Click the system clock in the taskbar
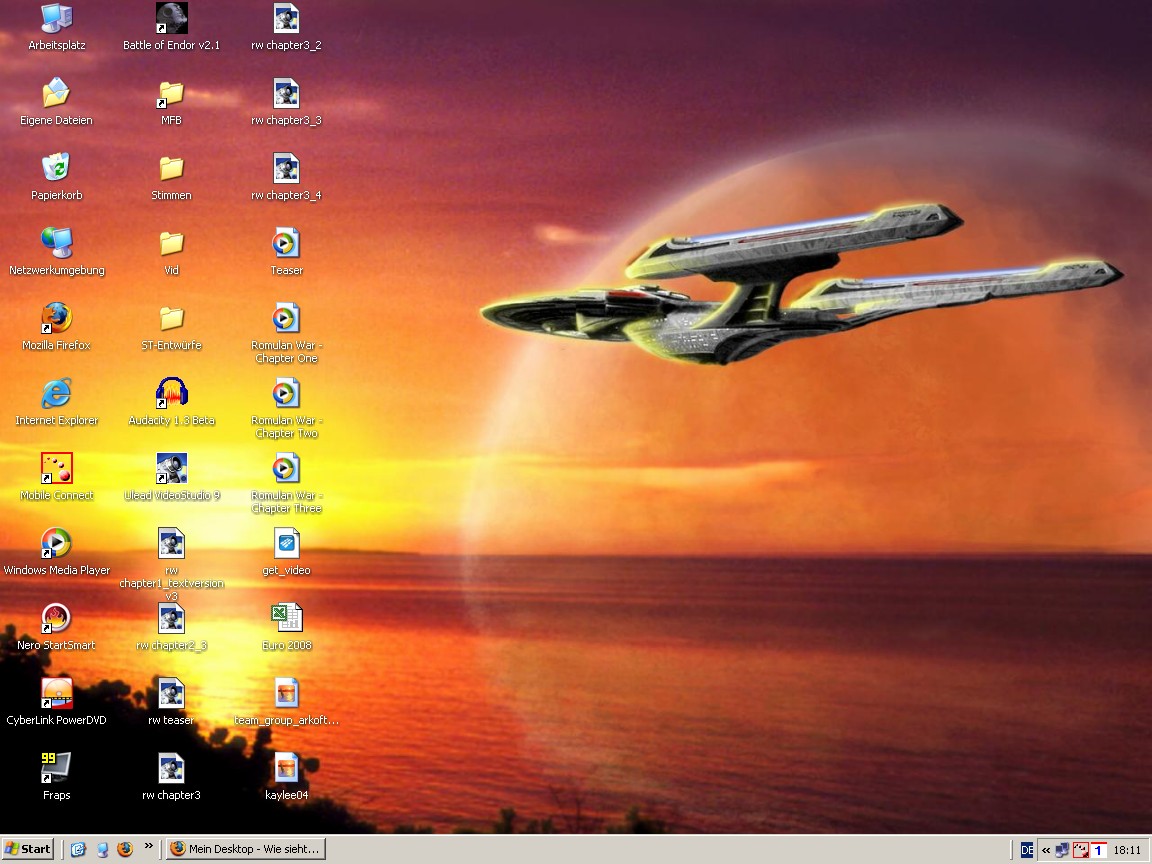 (1127, 850)
